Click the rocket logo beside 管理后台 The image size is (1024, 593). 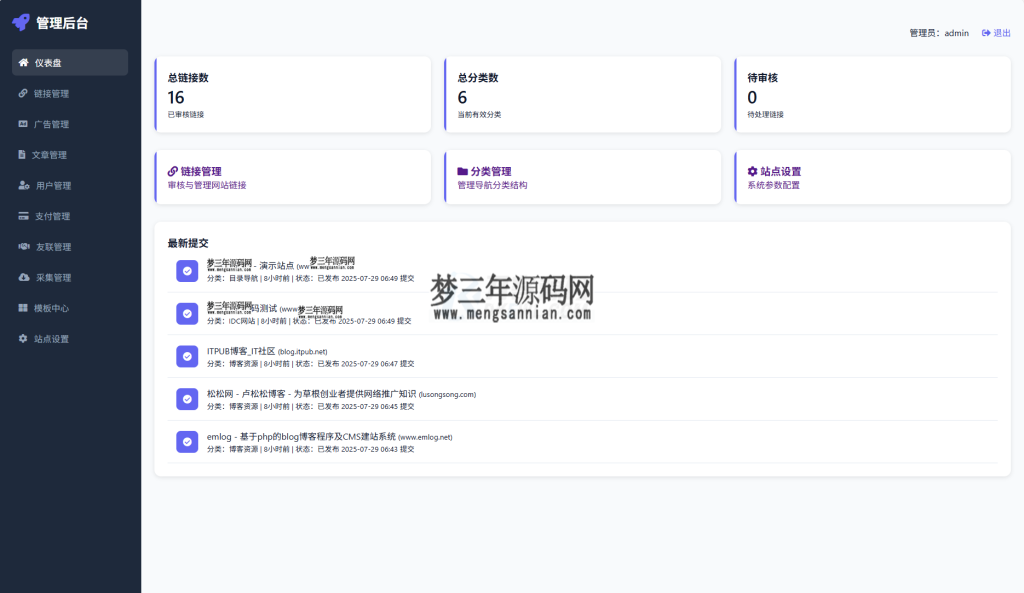coord(22,20)
